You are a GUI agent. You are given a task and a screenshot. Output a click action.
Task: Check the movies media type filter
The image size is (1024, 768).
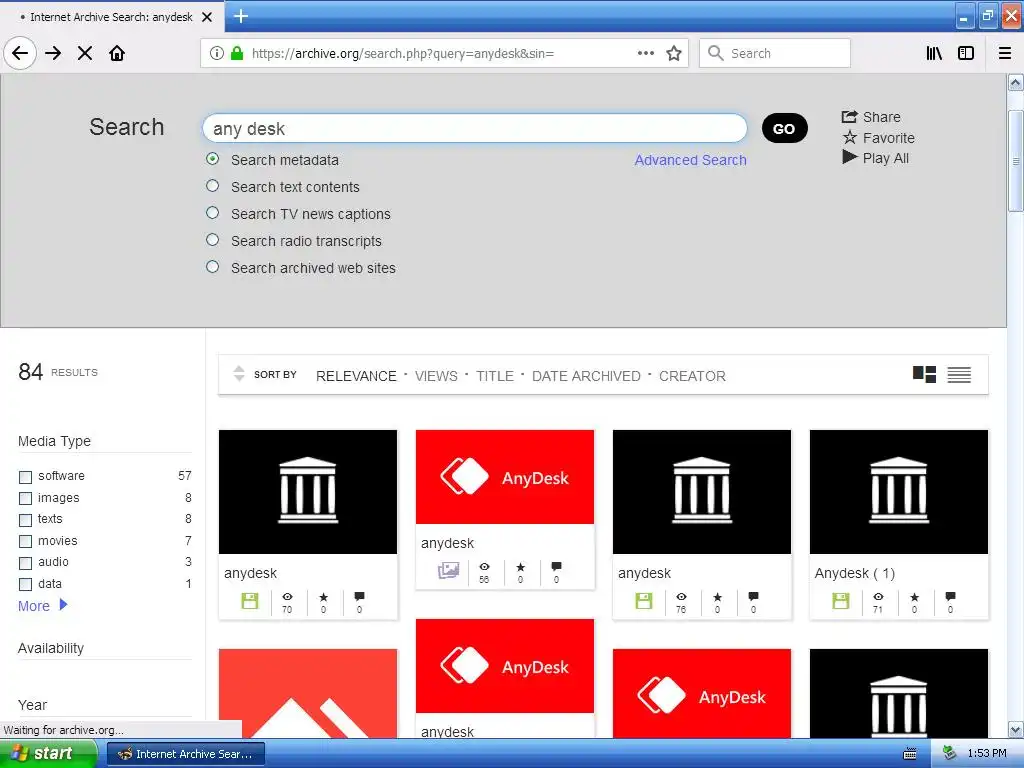tap(25, 541)
